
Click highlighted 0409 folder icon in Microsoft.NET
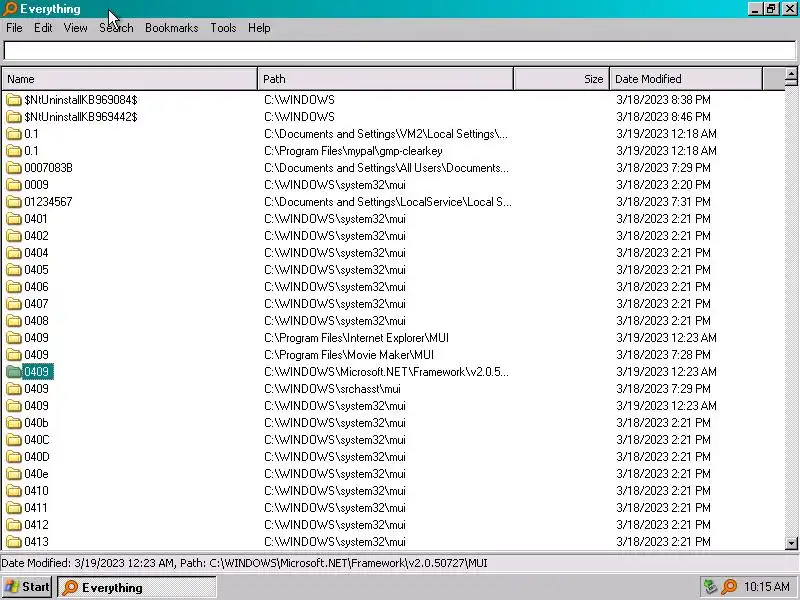coord(14,372)
